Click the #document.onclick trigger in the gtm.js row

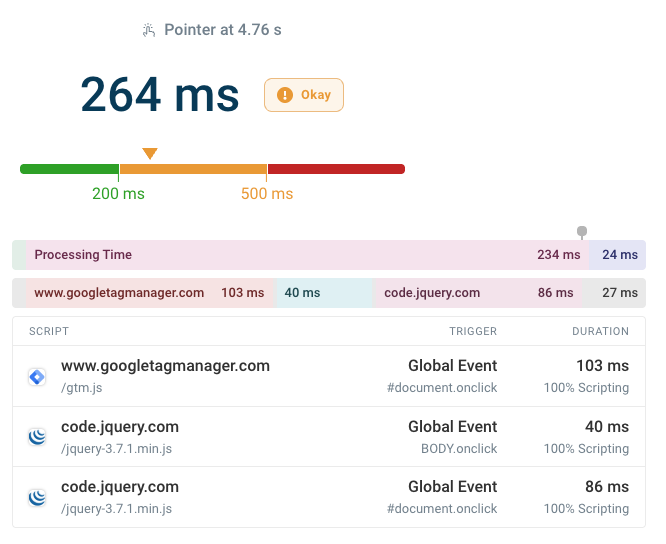(442, 388)
